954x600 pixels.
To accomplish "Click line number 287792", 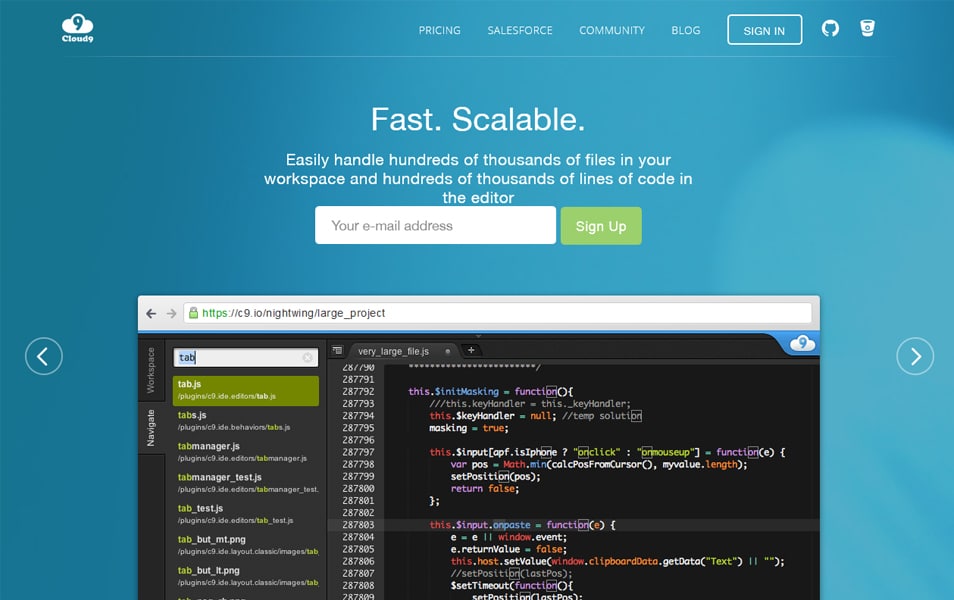I will [x=358, y=391].
